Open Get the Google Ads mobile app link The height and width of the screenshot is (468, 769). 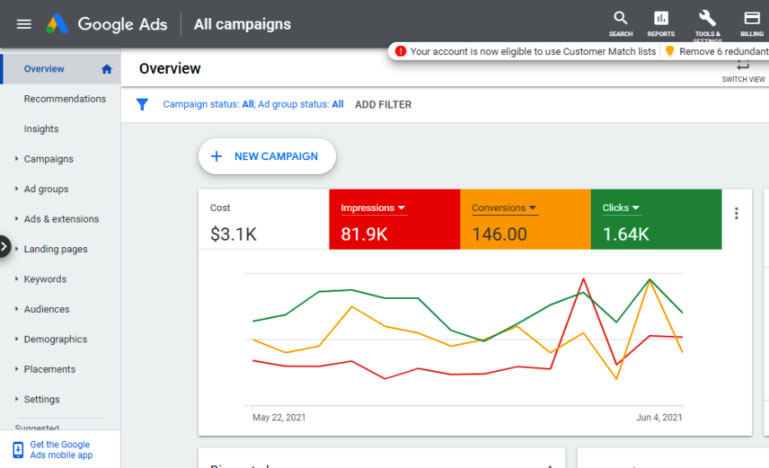tap(60, 449)
